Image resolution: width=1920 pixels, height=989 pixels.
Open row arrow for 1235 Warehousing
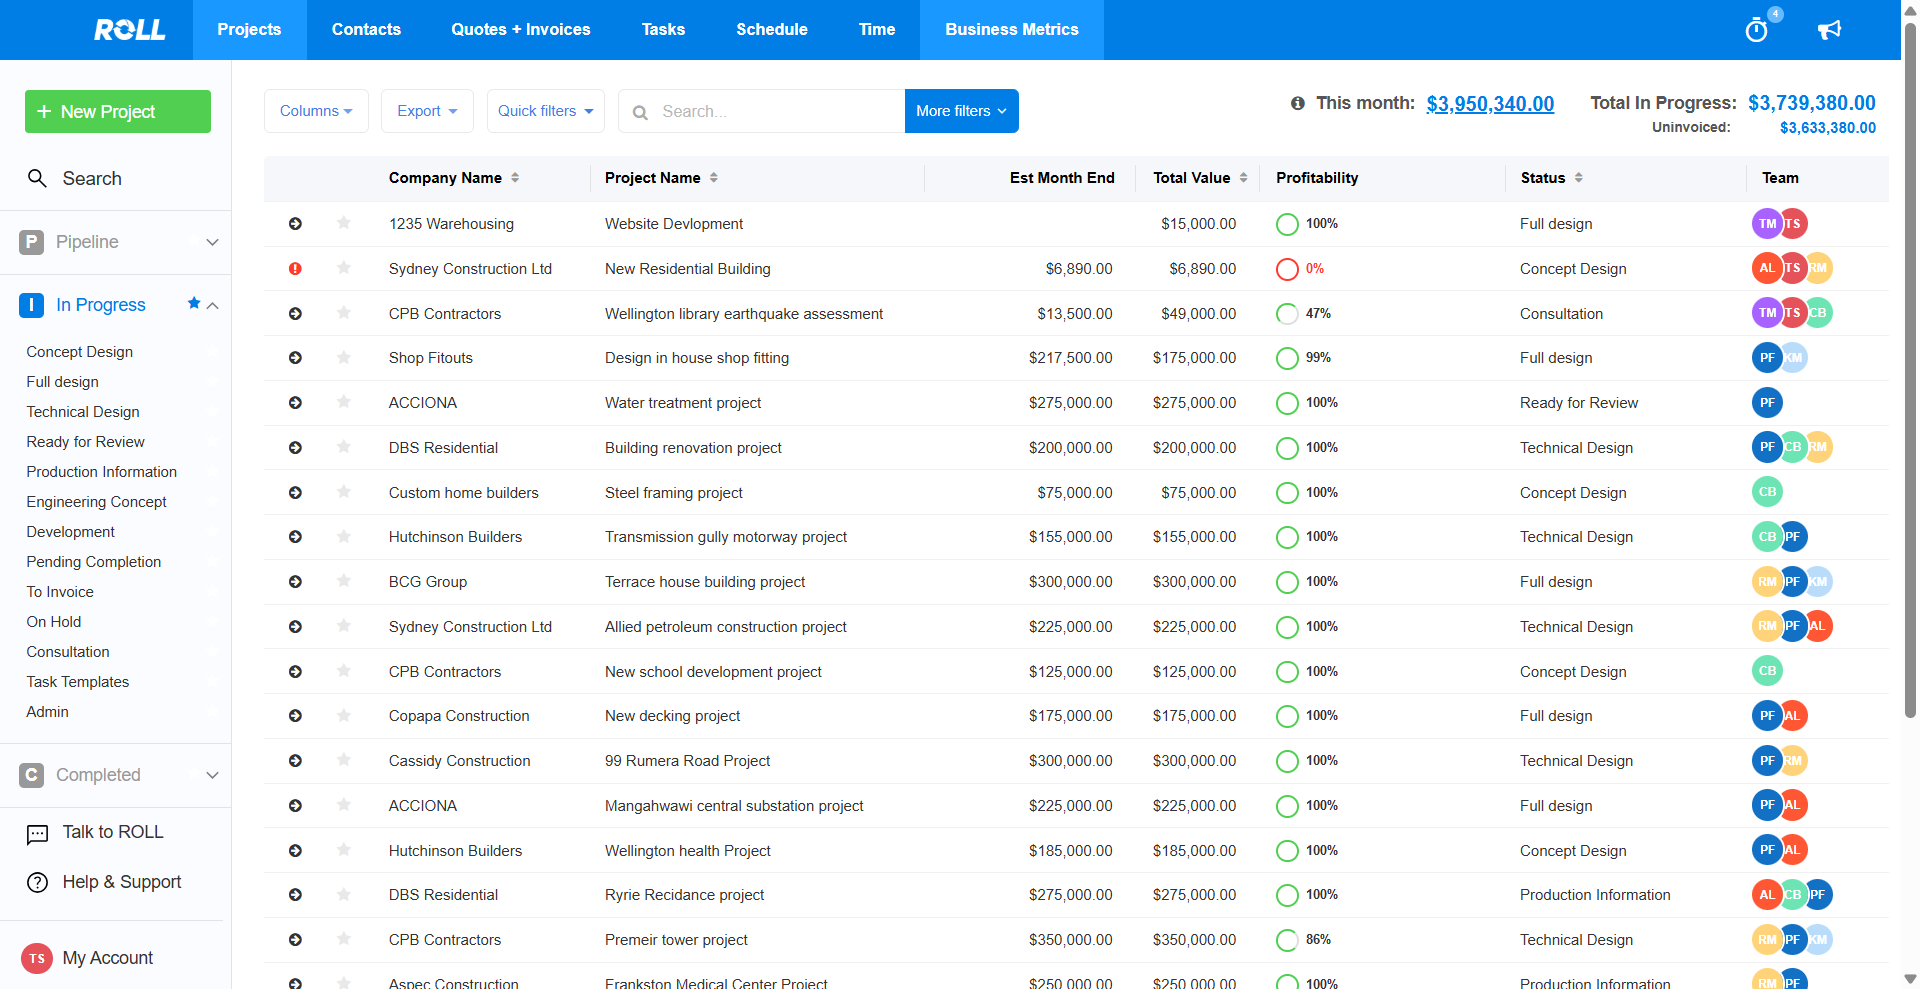295,224
